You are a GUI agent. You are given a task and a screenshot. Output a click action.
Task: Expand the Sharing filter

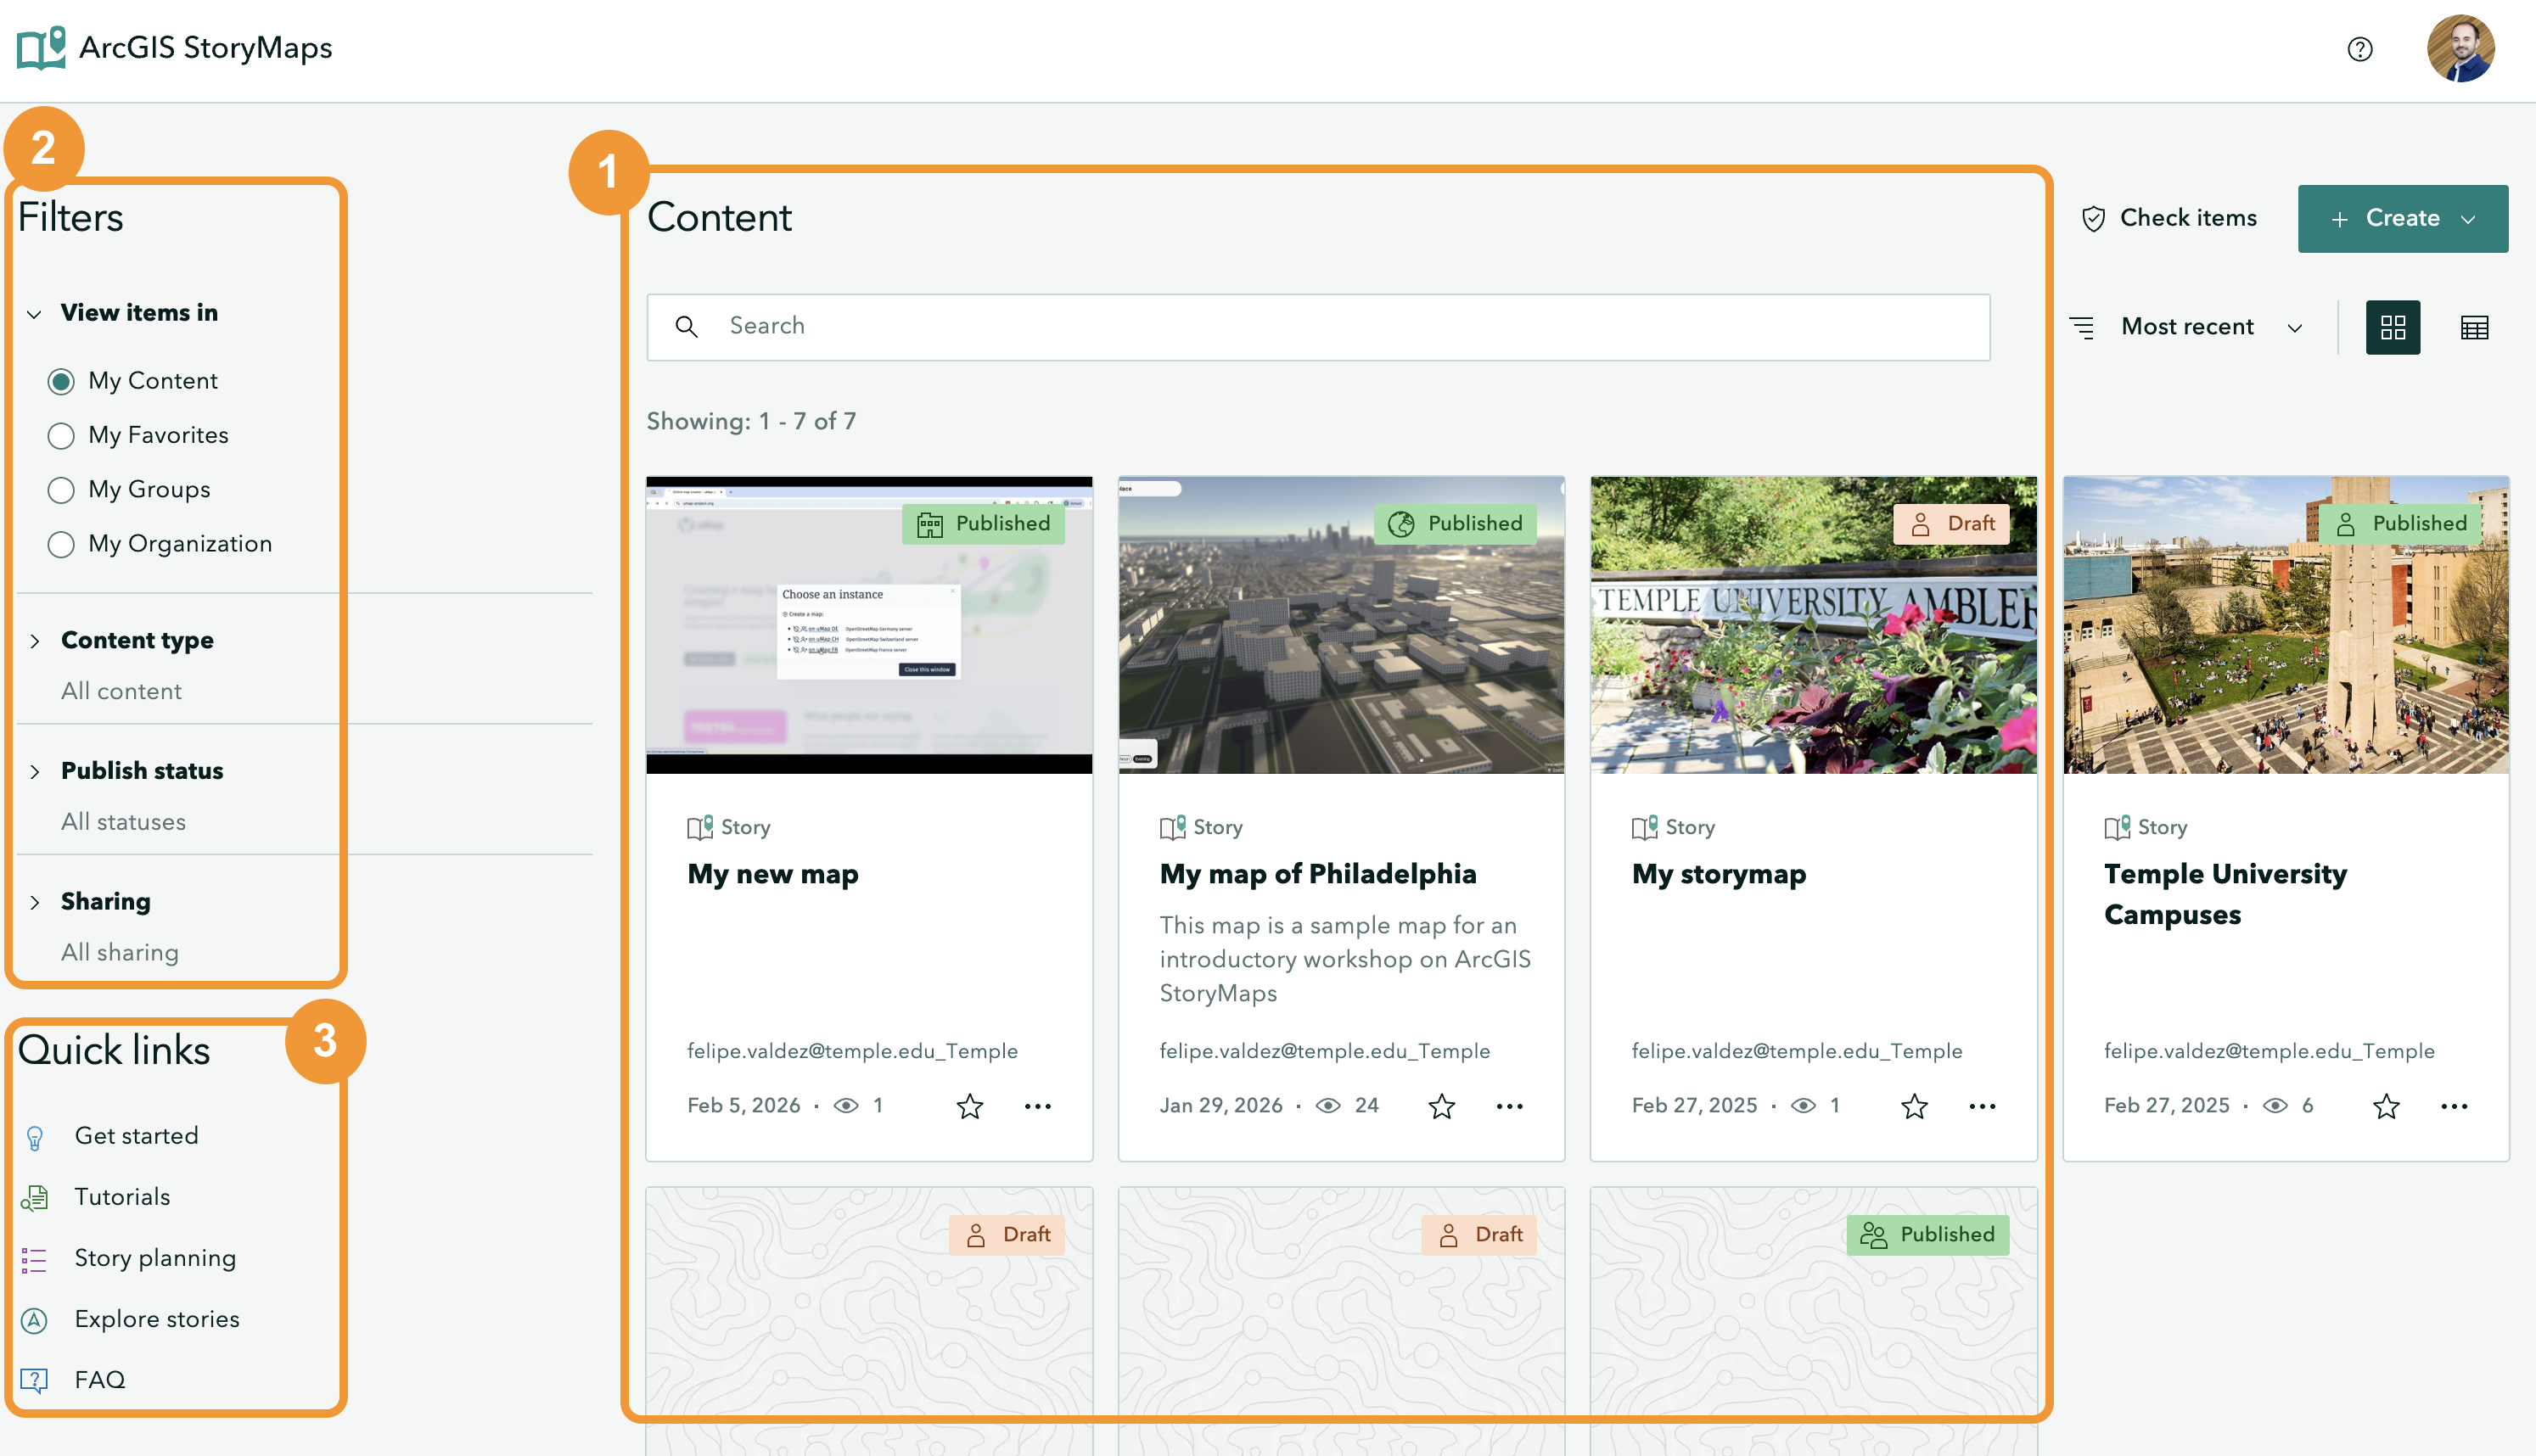pyautogui.click(x=34, y=902)
